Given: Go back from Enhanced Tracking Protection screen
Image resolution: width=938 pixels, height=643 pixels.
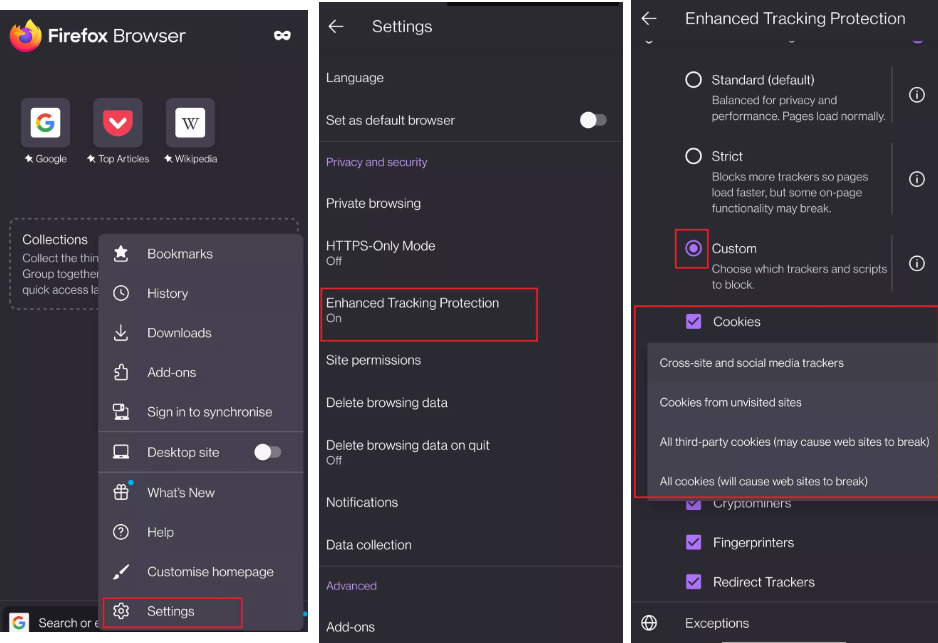Looking at the screenshot, I should 649,19.
